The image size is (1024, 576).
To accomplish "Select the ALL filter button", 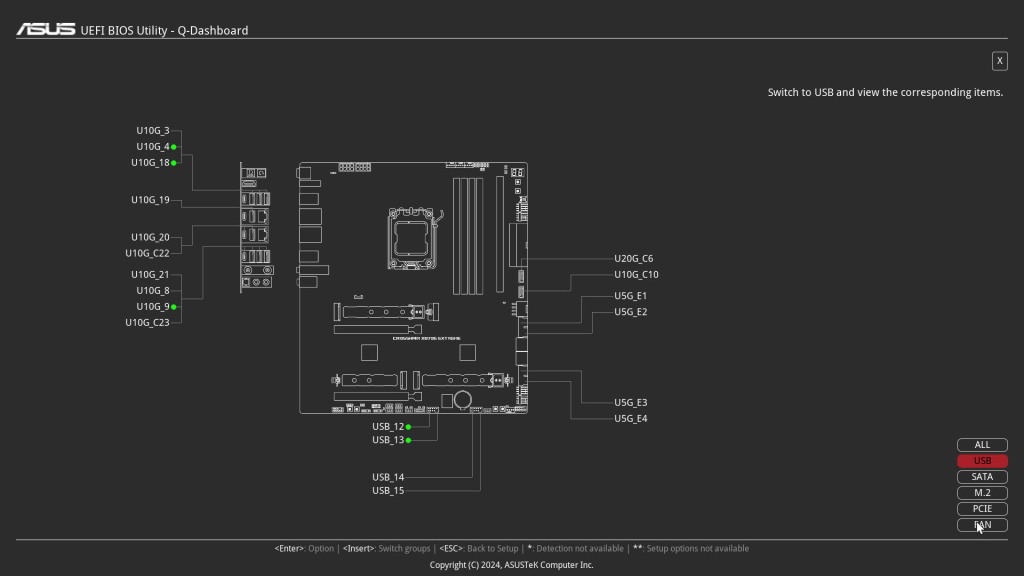I will click(x=982, y=445).
